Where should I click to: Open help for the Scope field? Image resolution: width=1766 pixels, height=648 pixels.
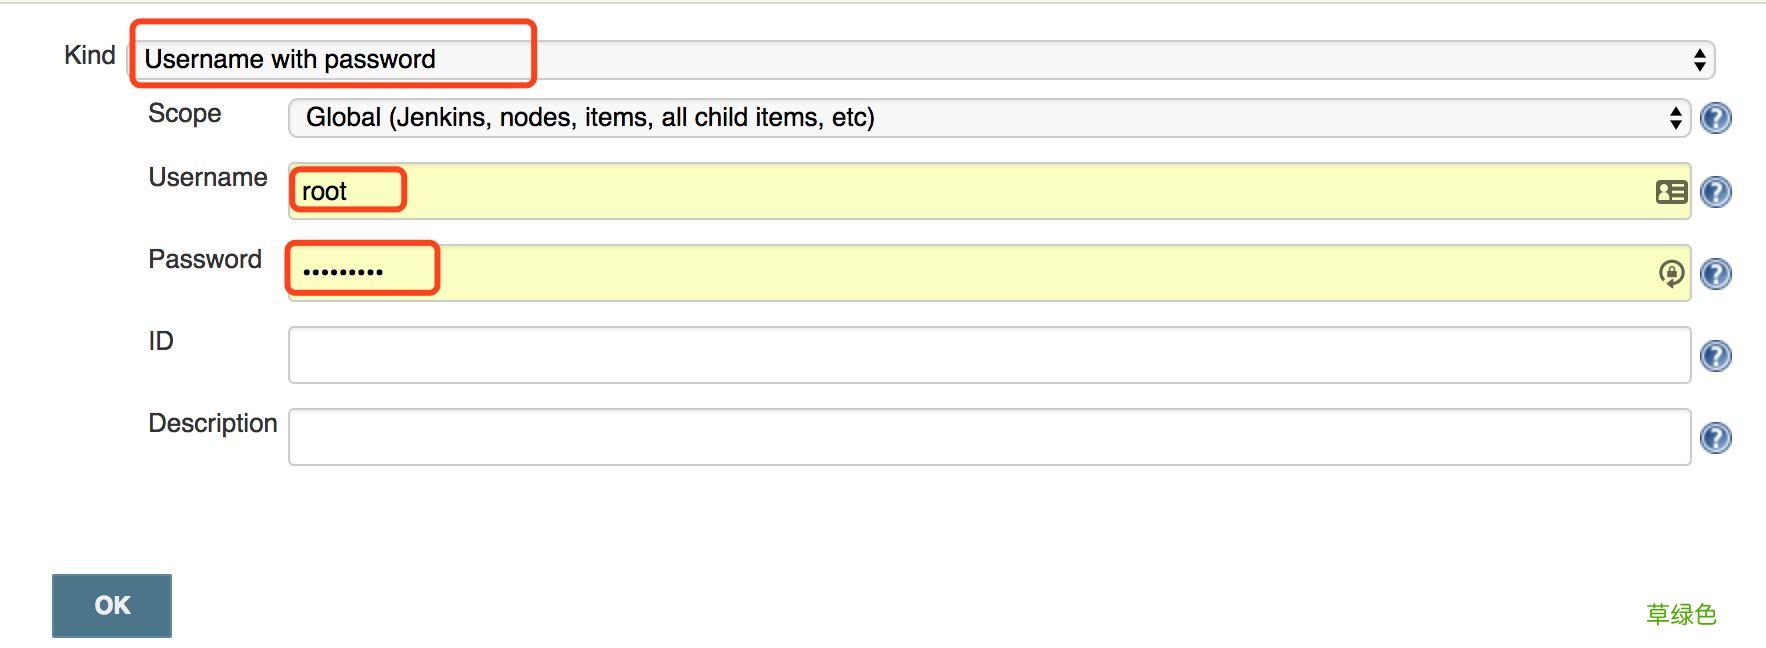point(1716,118)
